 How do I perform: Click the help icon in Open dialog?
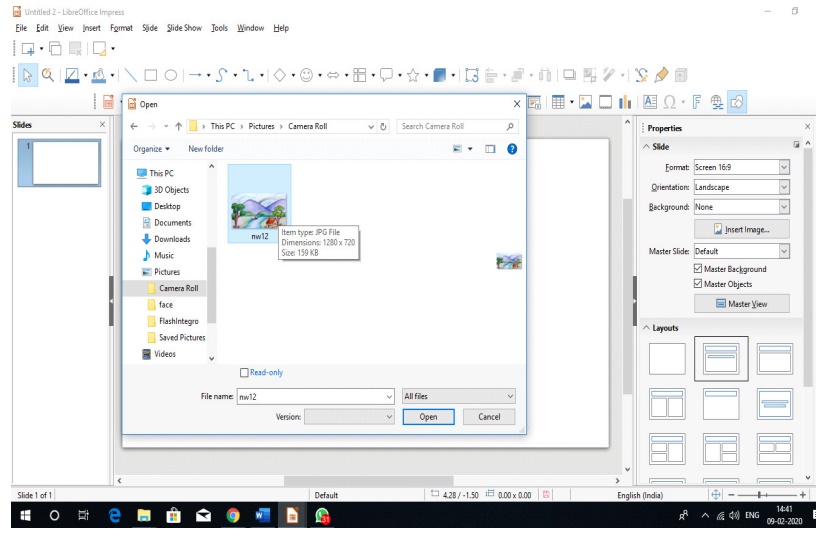click(x=512, y=149)
